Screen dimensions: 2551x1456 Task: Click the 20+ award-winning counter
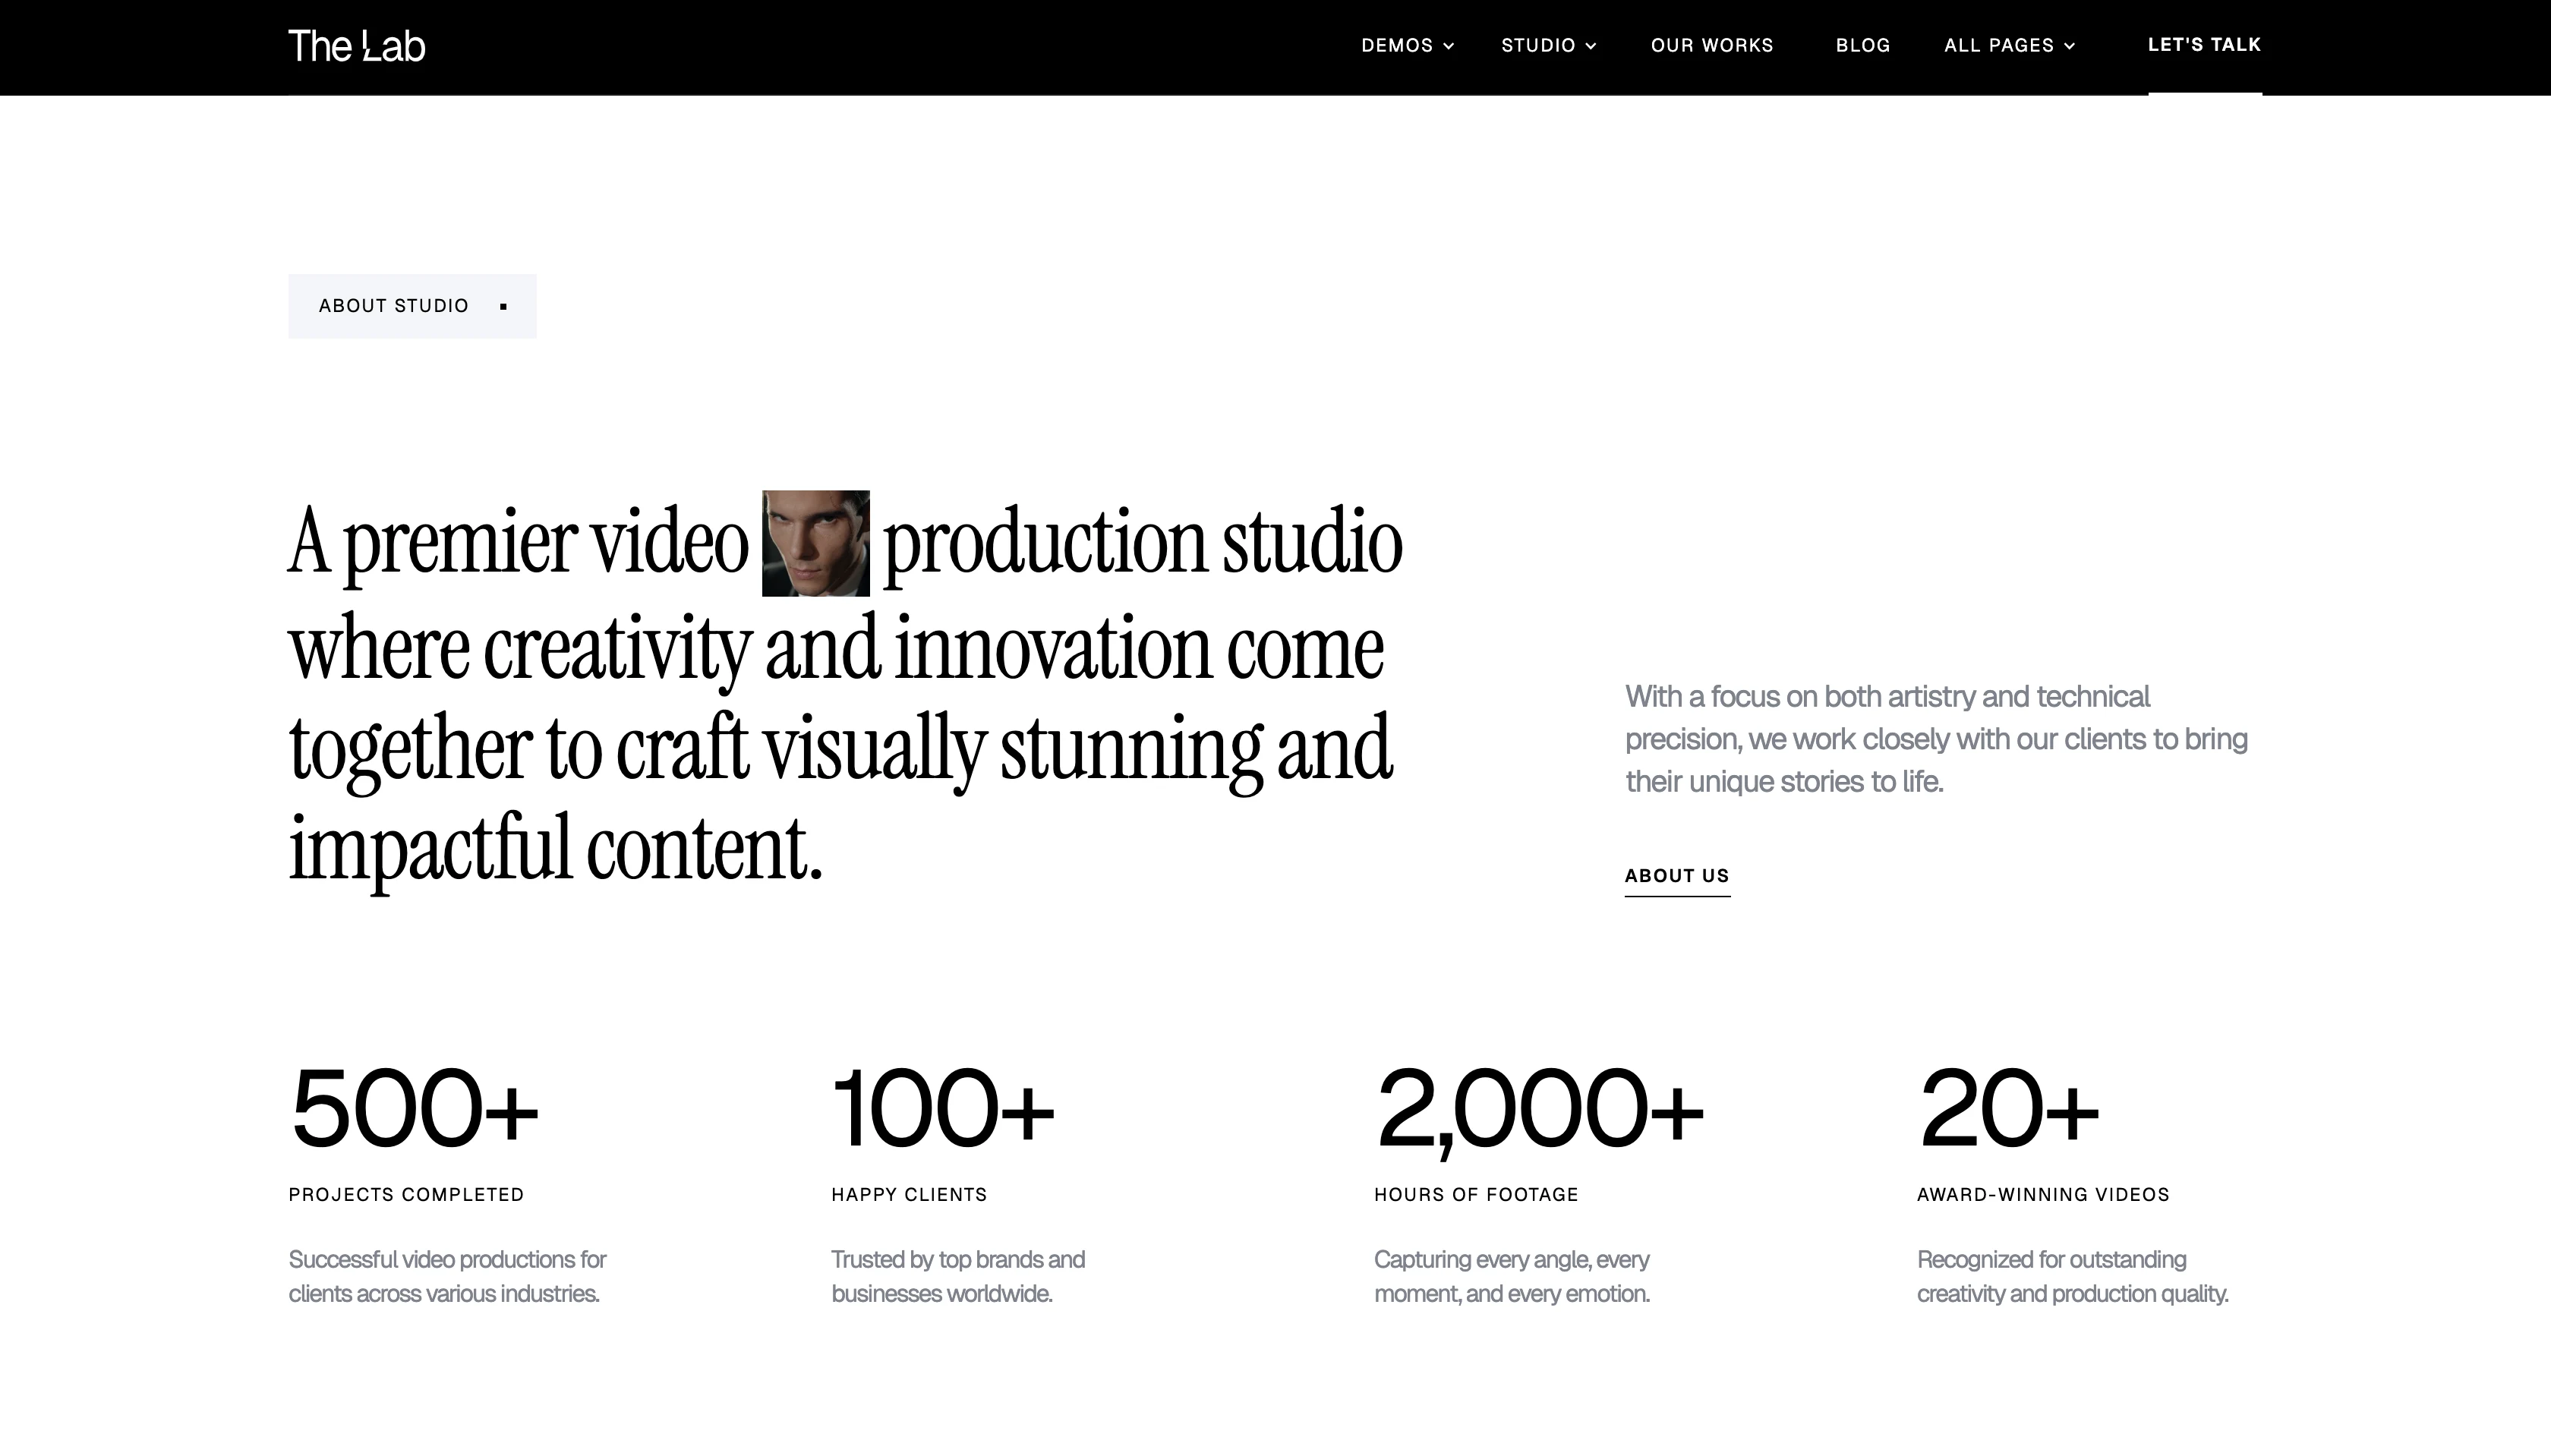(x=2007, y=1108)
